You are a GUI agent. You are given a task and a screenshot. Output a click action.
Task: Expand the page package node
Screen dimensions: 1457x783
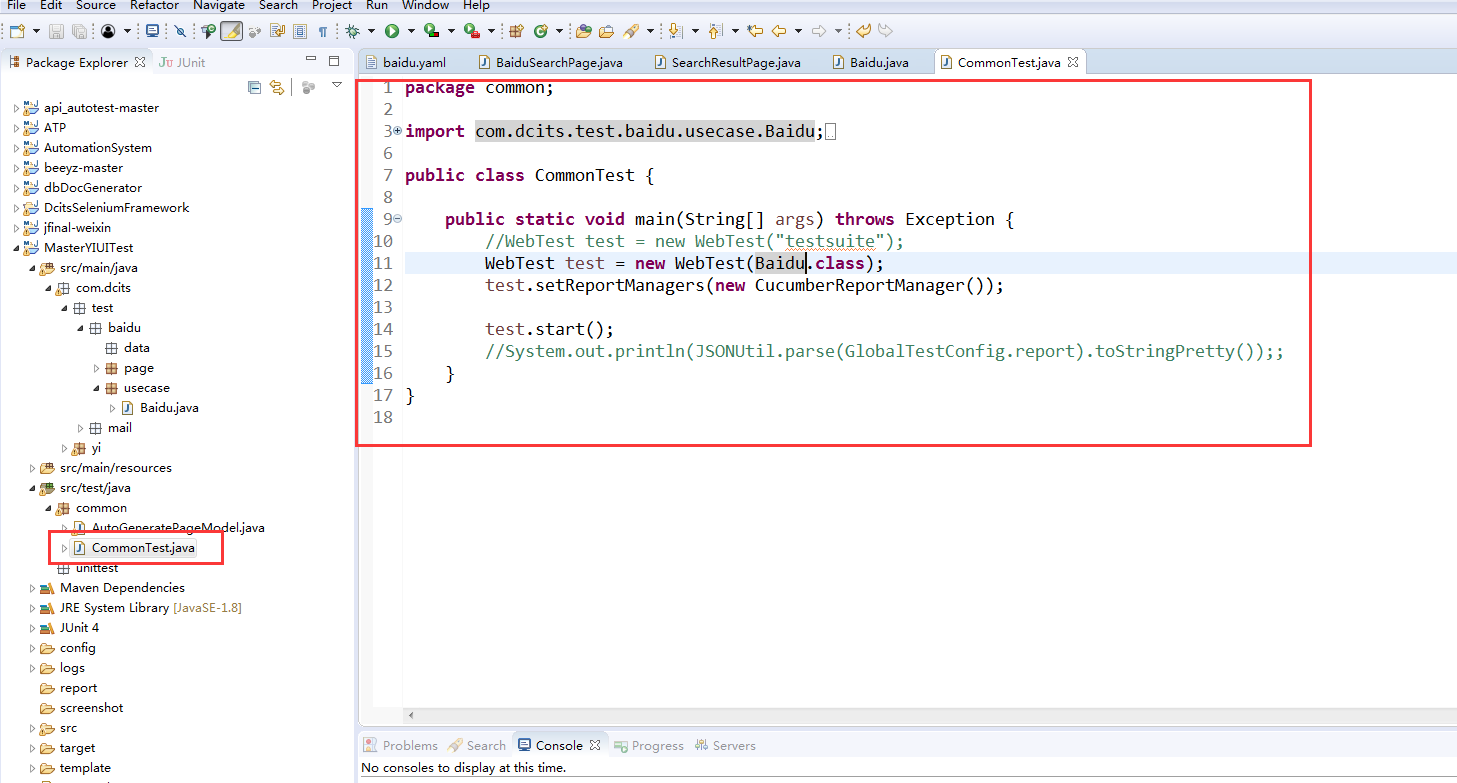(97, 368)
